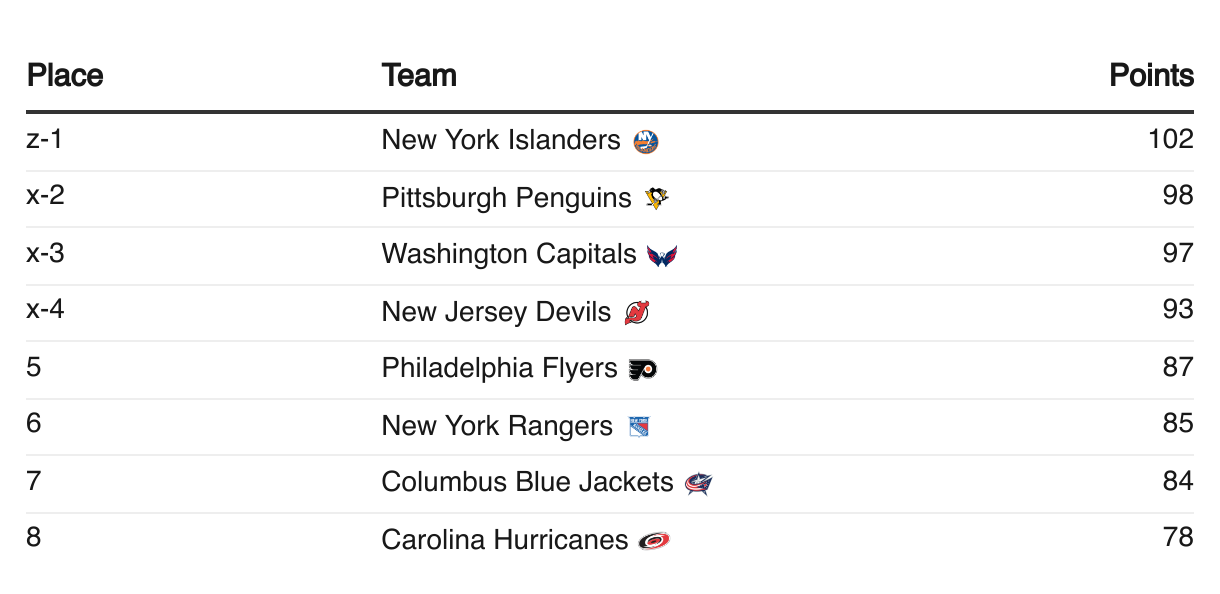This screenshot has width=1220, height=594.
Task: Click the Pittsburgh Penguins logo icon
Action: [656, 199]
